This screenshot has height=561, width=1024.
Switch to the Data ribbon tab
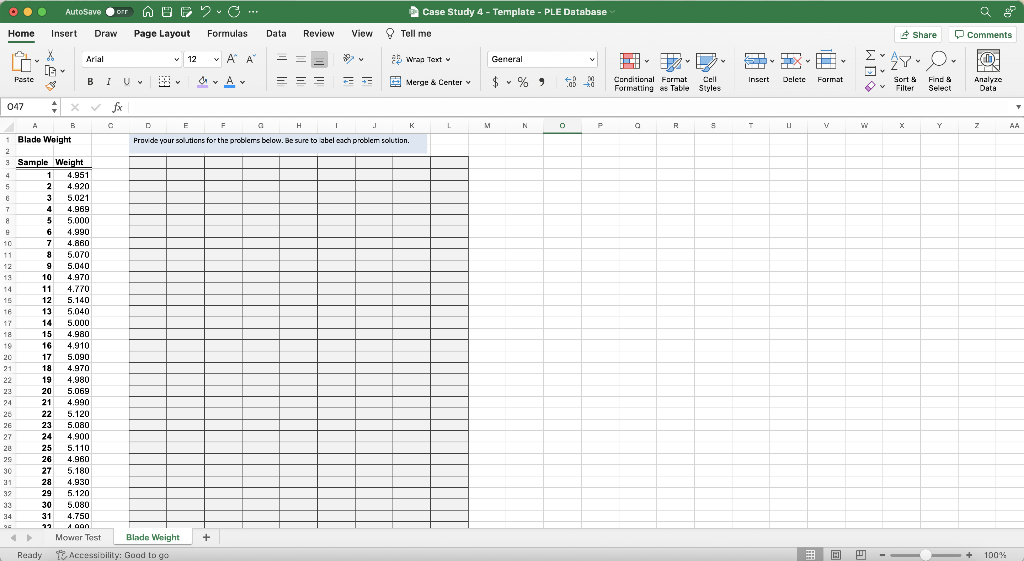click(x=276, y=33)
